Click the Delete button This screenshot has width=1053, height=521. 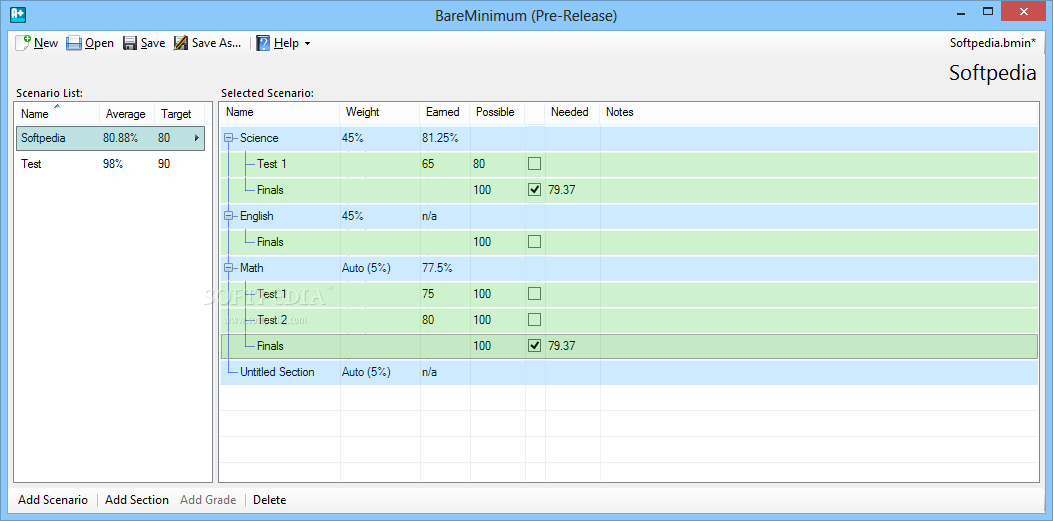coord(269,500)
